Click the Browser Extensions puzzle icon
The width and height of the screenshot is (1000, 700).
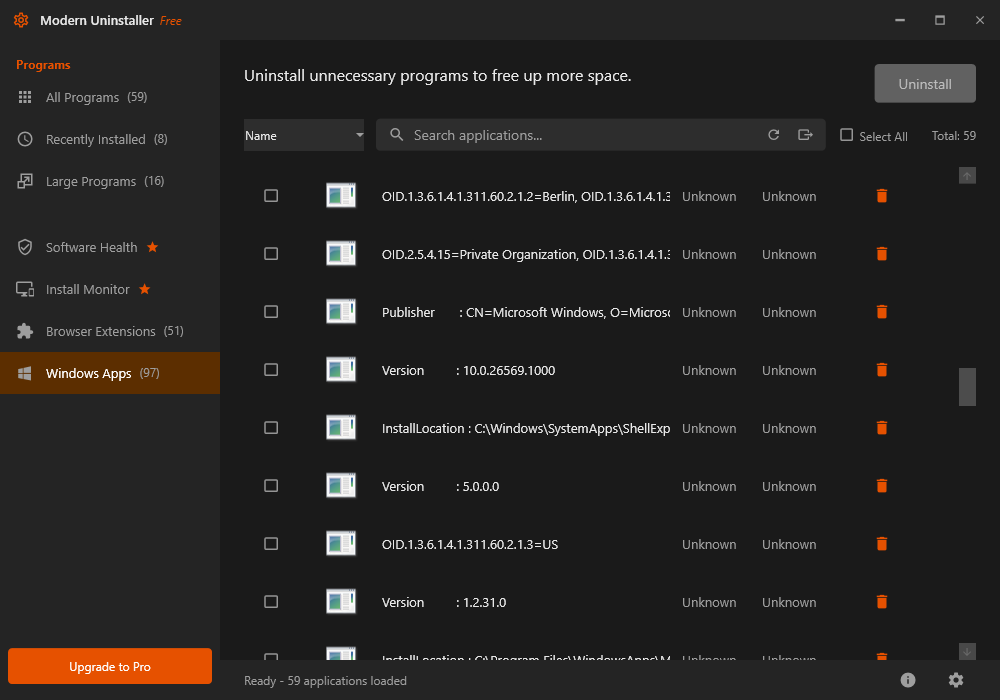pos(25,332)
